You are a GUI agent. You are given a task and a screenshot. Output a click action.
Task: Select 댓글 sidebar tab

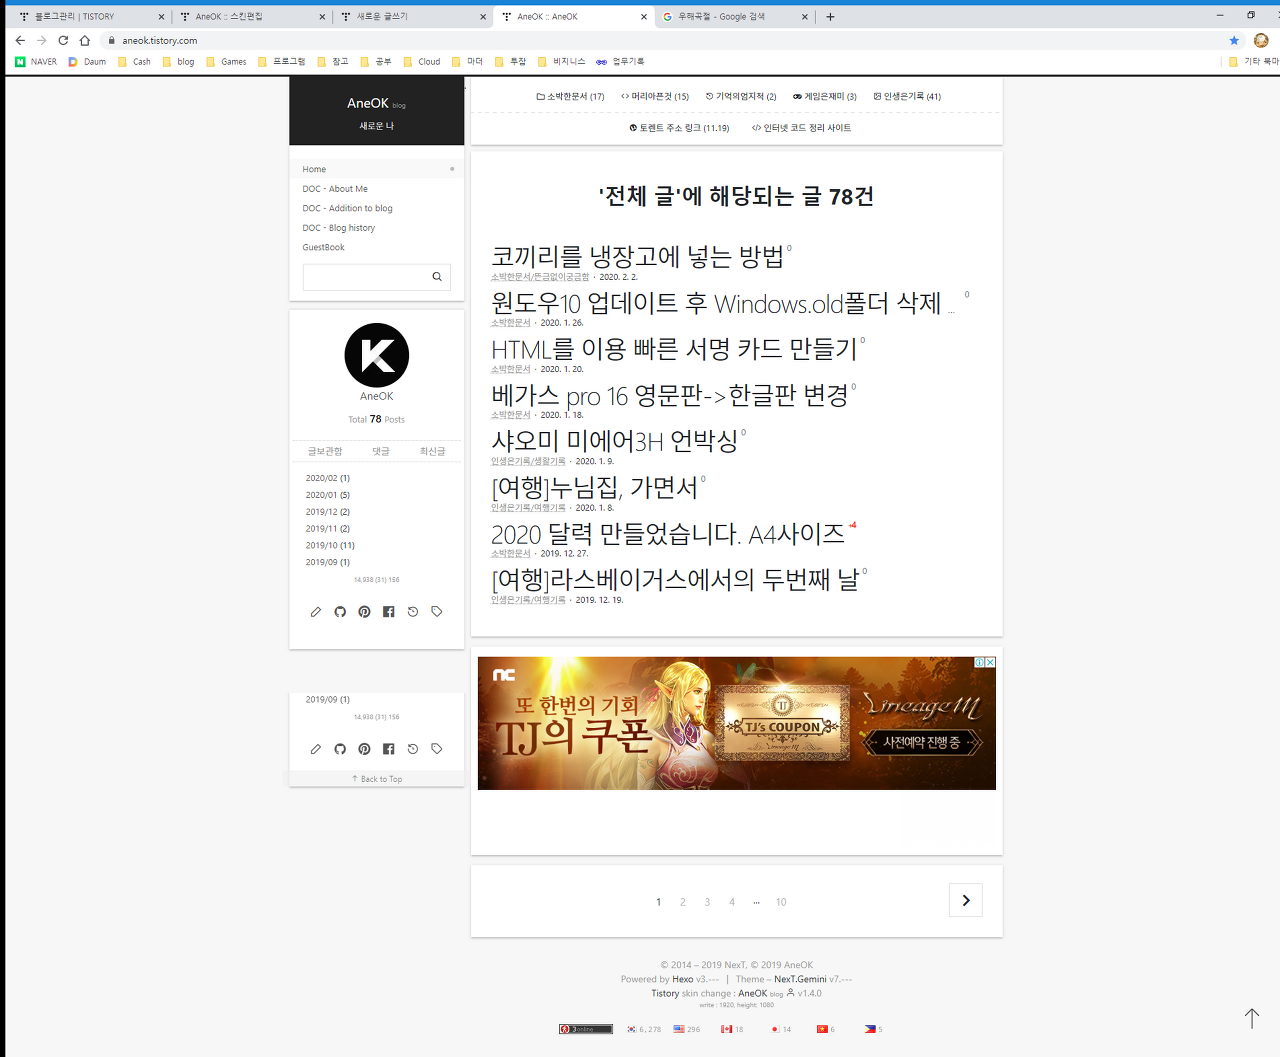point(381,452)
